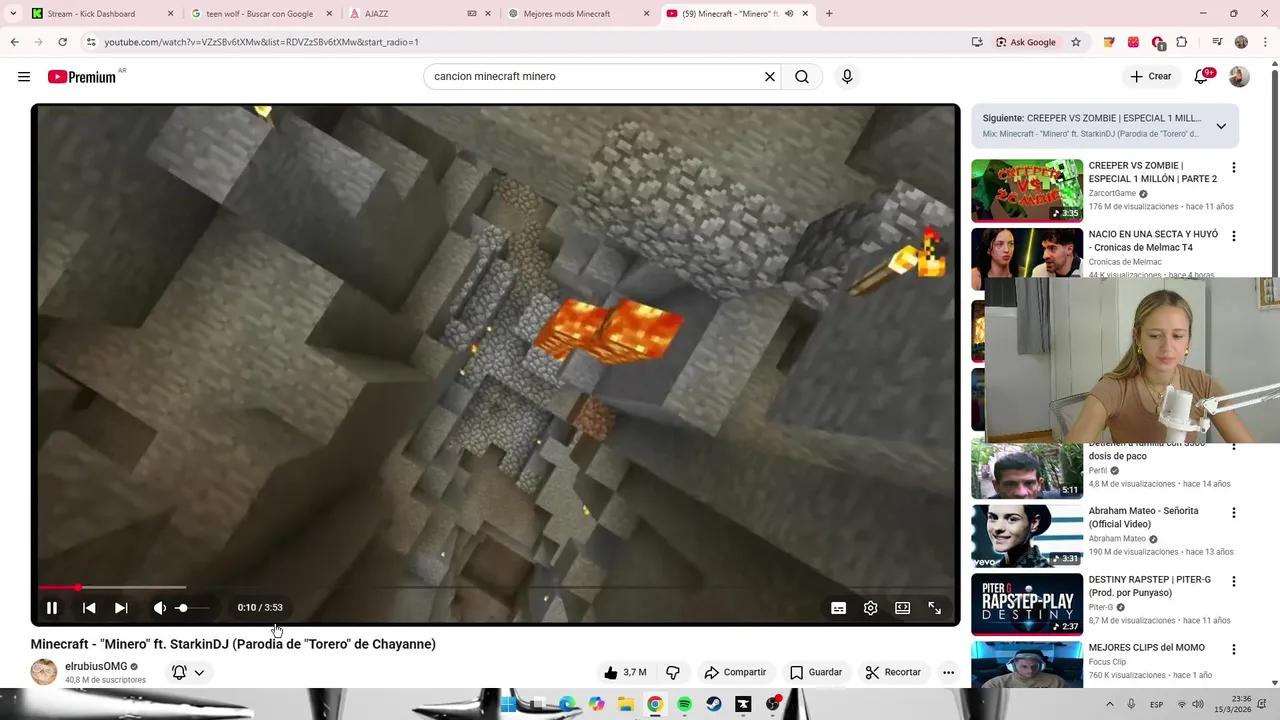
Task: Adjust the player volume slider
Action: tap(192, 607)
